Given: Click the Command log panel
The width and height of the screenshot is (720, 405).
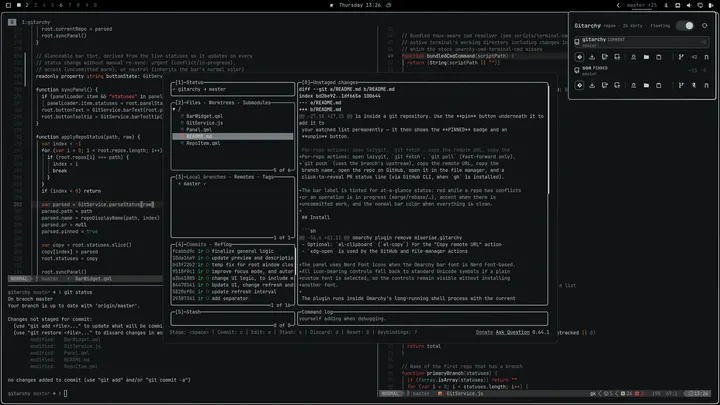Looking at the screenshot, I should (x=423, y=318).
